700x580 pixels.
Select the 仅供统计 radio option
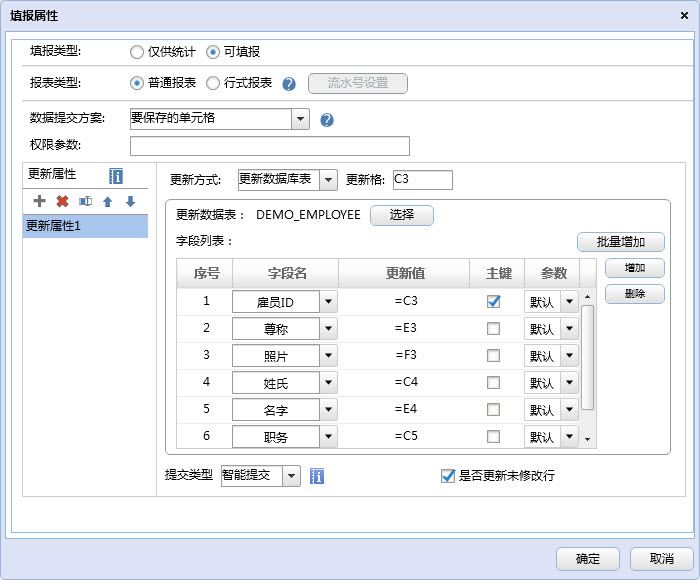(137, 52)
